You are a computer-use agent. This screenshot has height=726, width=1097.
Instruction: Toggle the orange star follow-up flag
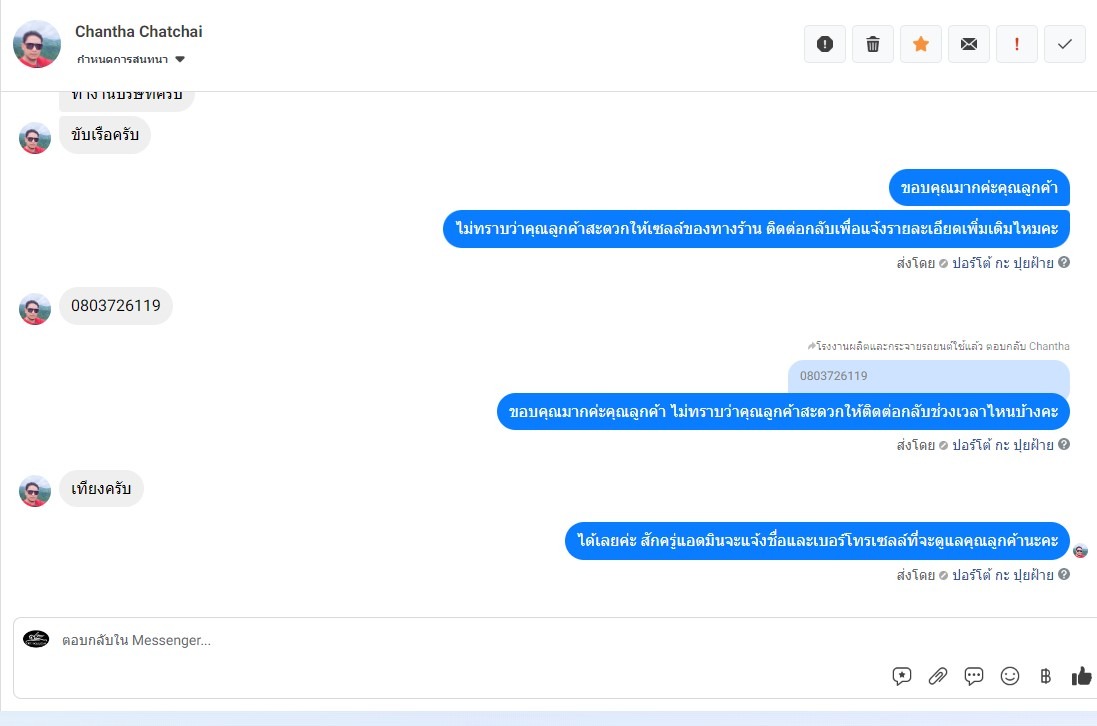[921, 44]
